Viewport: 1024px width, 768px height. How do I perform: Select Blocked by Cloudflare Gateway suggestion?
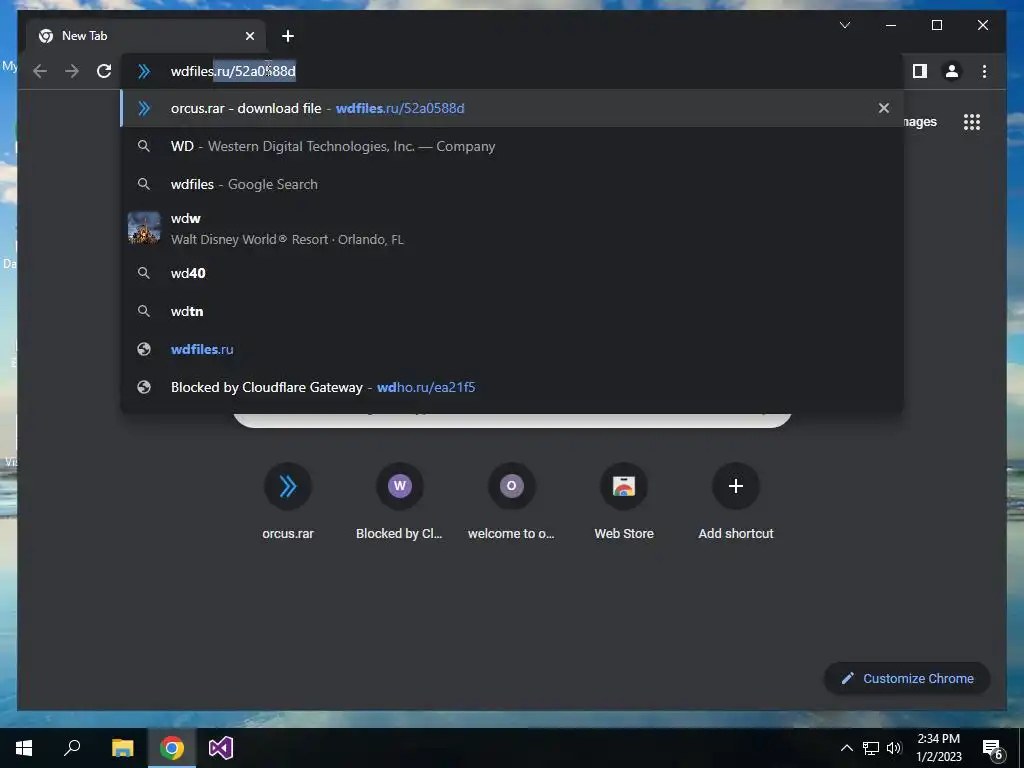512,387
